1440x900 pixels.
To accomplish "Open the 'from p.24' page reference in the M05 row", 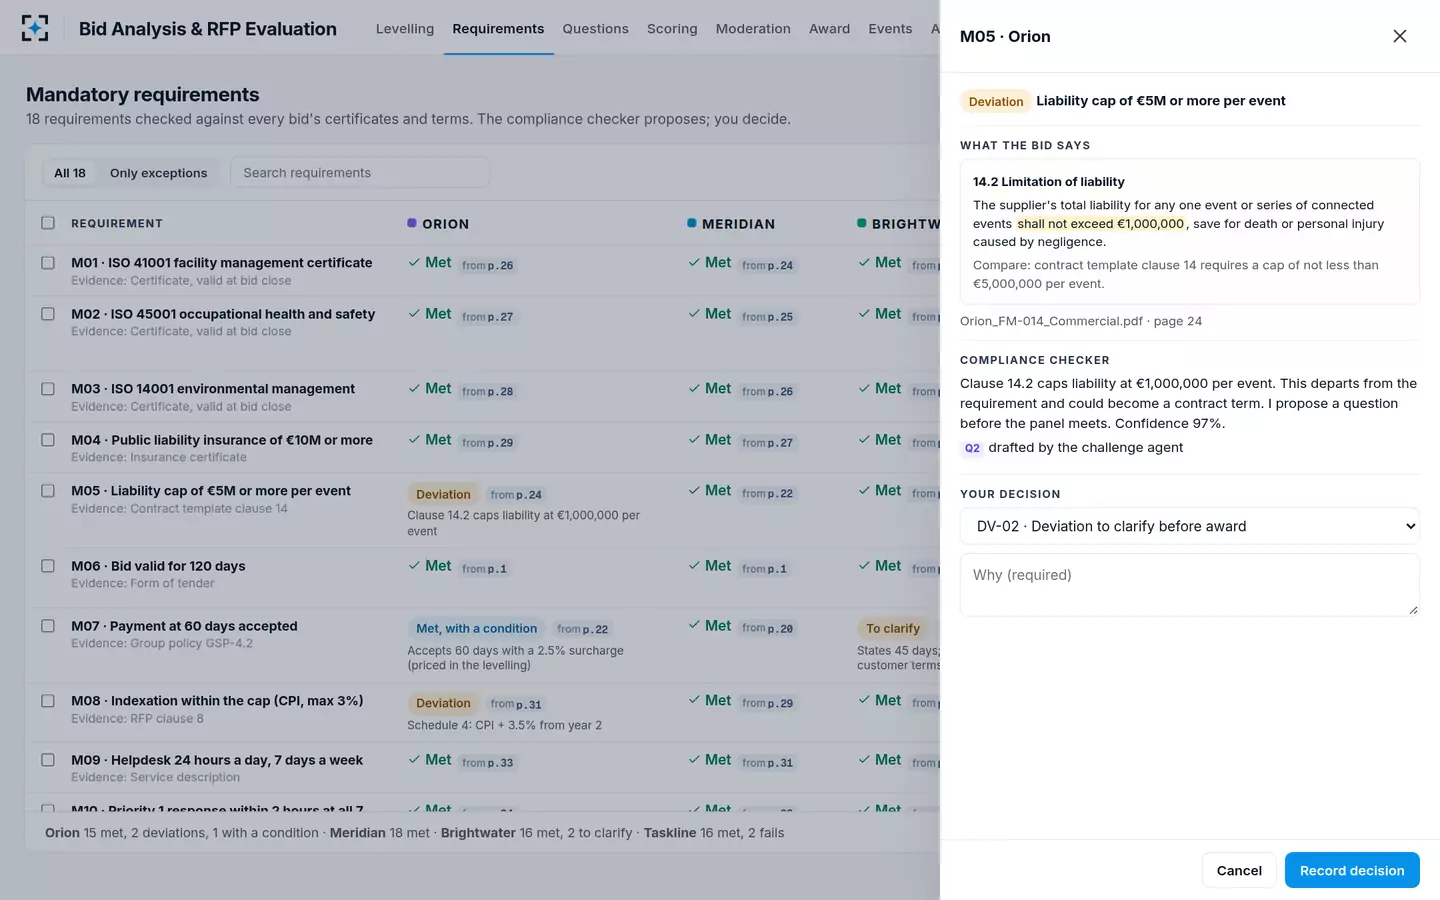I will (x=516, y=495).
